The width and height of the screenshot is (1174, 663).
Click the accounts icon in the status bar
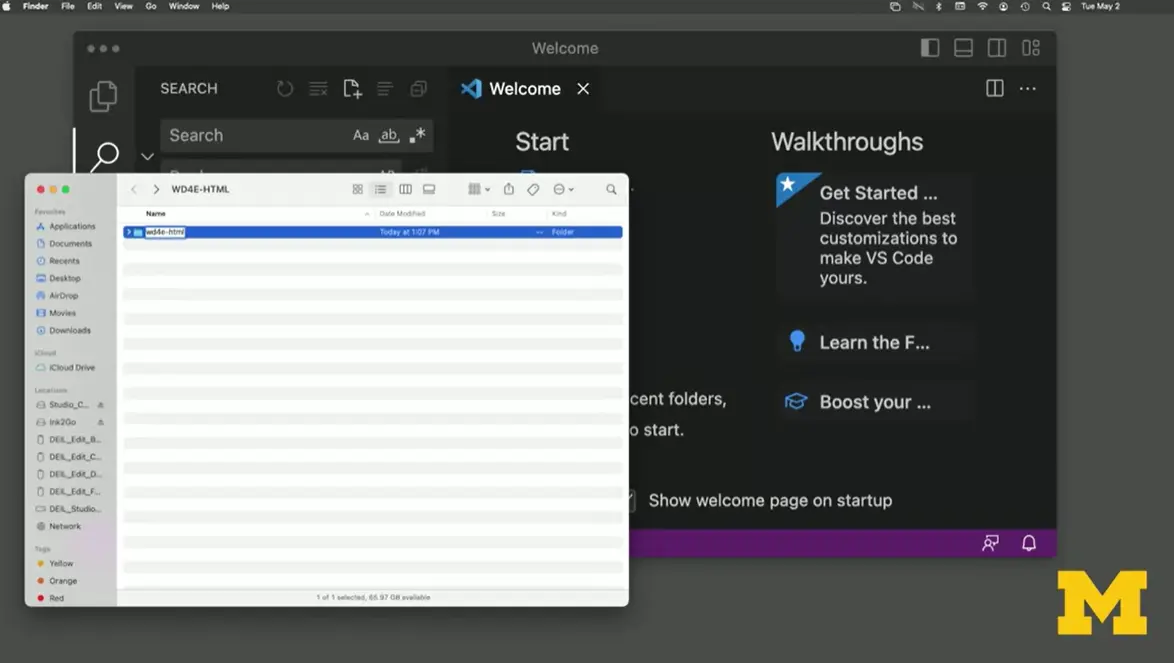(989, 542)
